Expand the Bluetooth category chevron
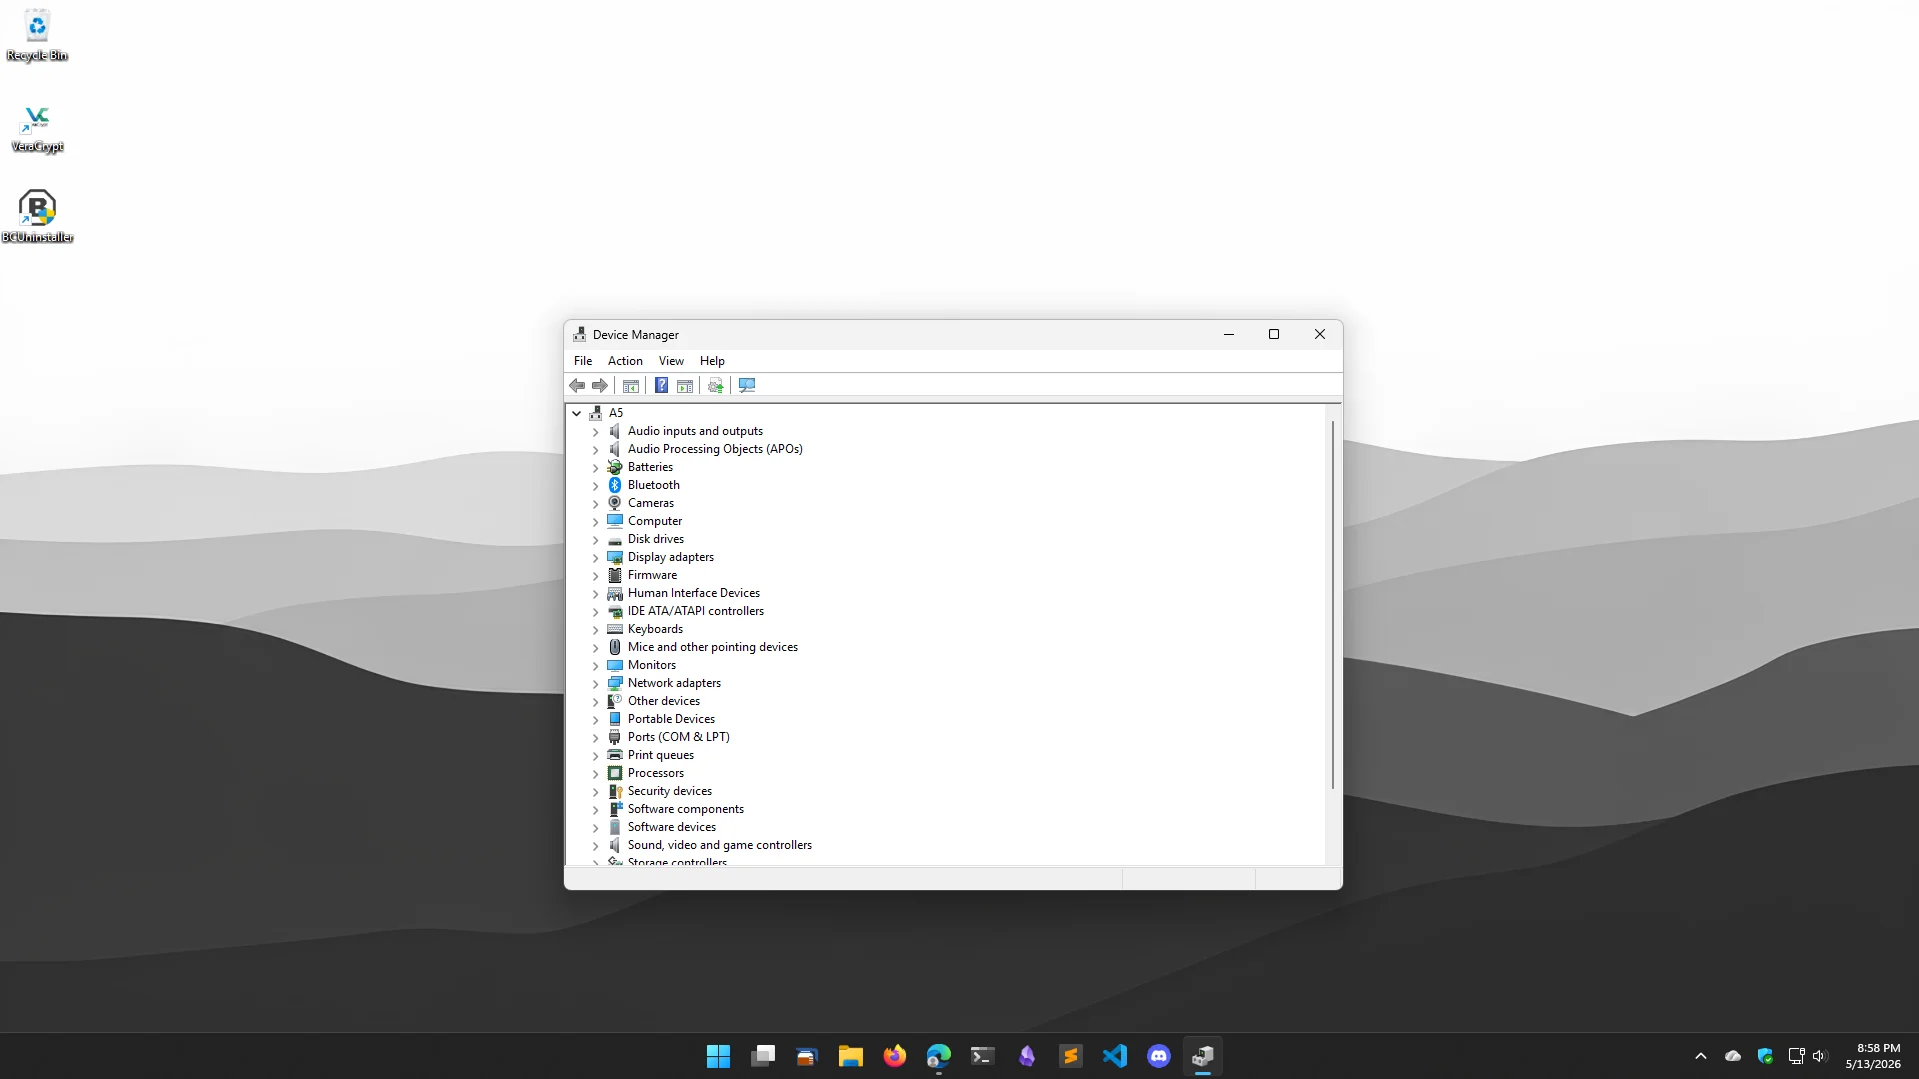The width and height of the screenshot is (1919, 1079). pos(596,486)
